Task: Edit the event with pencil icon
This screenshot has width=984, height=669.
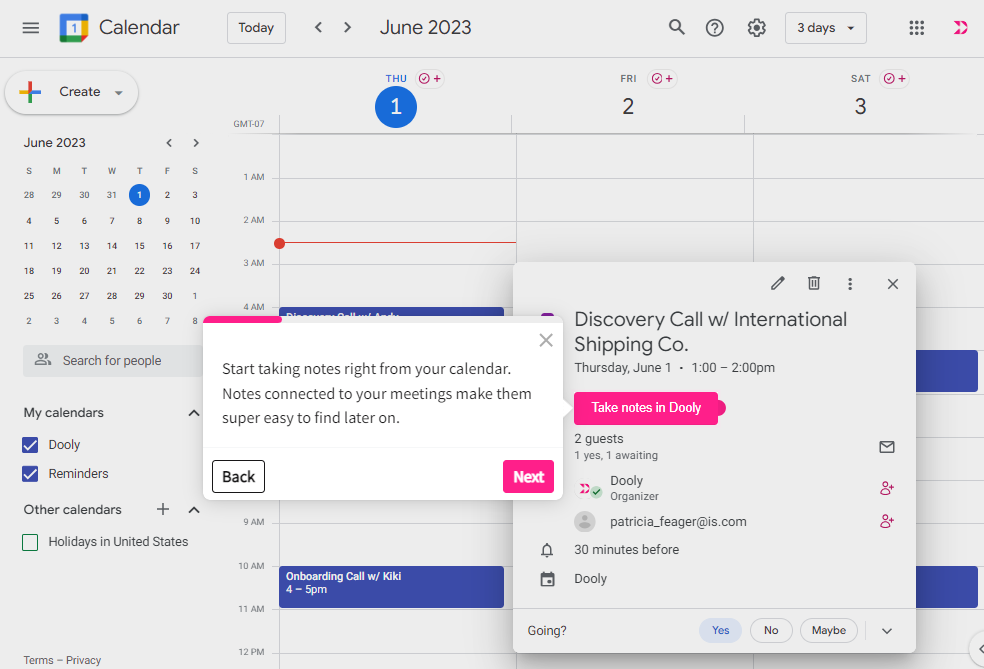Action: coord(778,284)
